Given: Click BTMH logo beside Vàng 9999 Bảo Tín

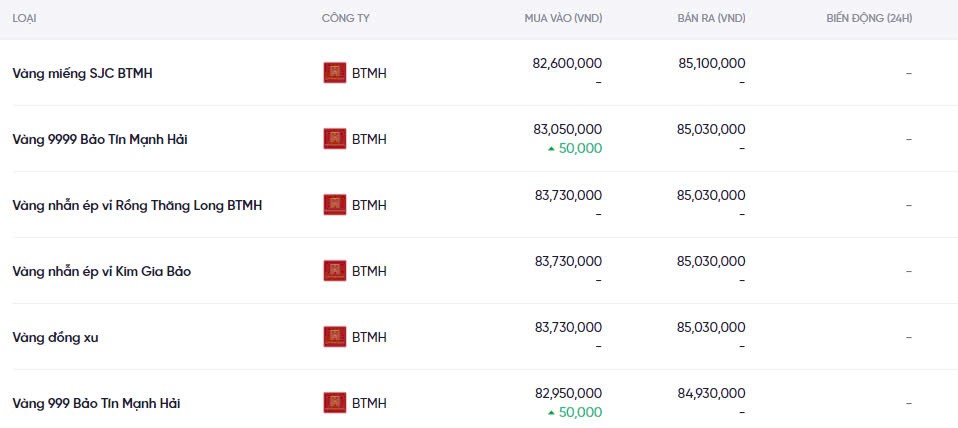Looking at the screenshot, I should click(x=335, y=139).
